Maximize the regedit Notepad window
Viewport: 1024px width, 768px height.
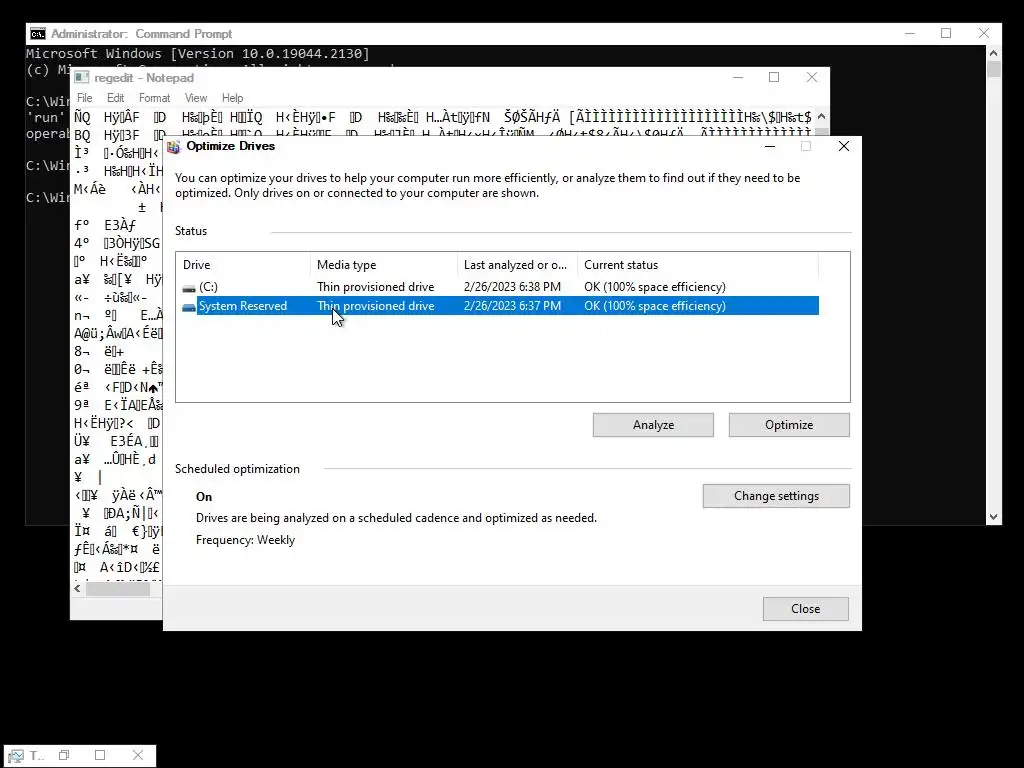(x=774, y=77)
